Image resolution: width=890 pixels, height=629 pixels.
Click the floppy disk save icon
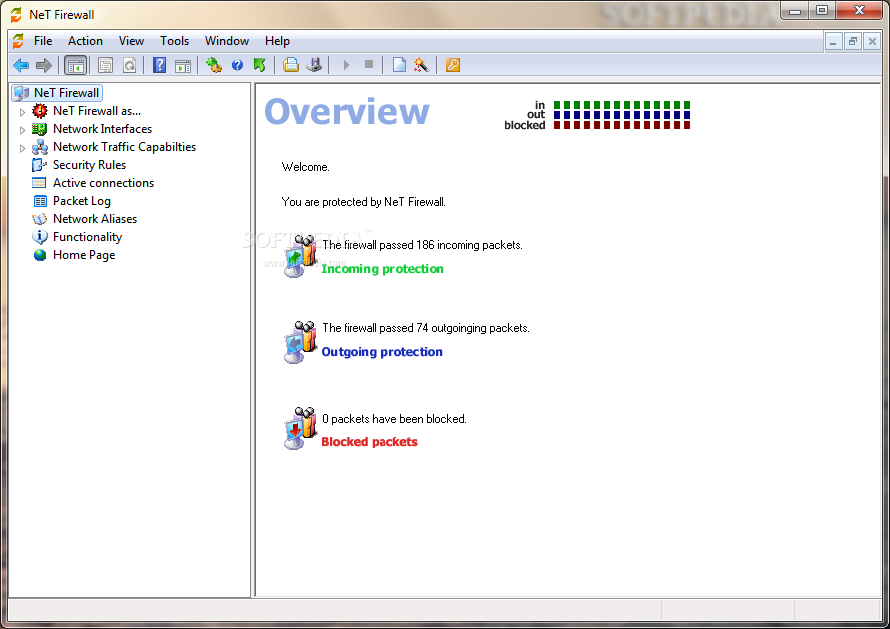pyautogui.click(x=314, y=65)
